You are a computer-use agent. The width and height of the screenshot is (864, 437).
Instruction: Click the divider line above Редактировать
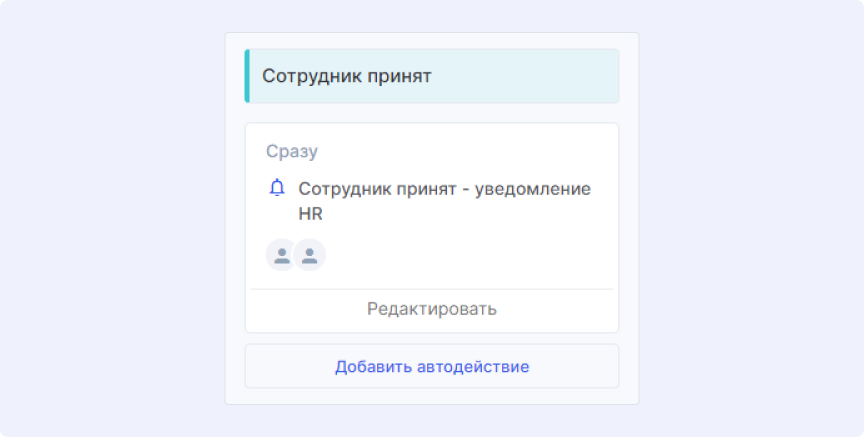click(x=431, y=289)
